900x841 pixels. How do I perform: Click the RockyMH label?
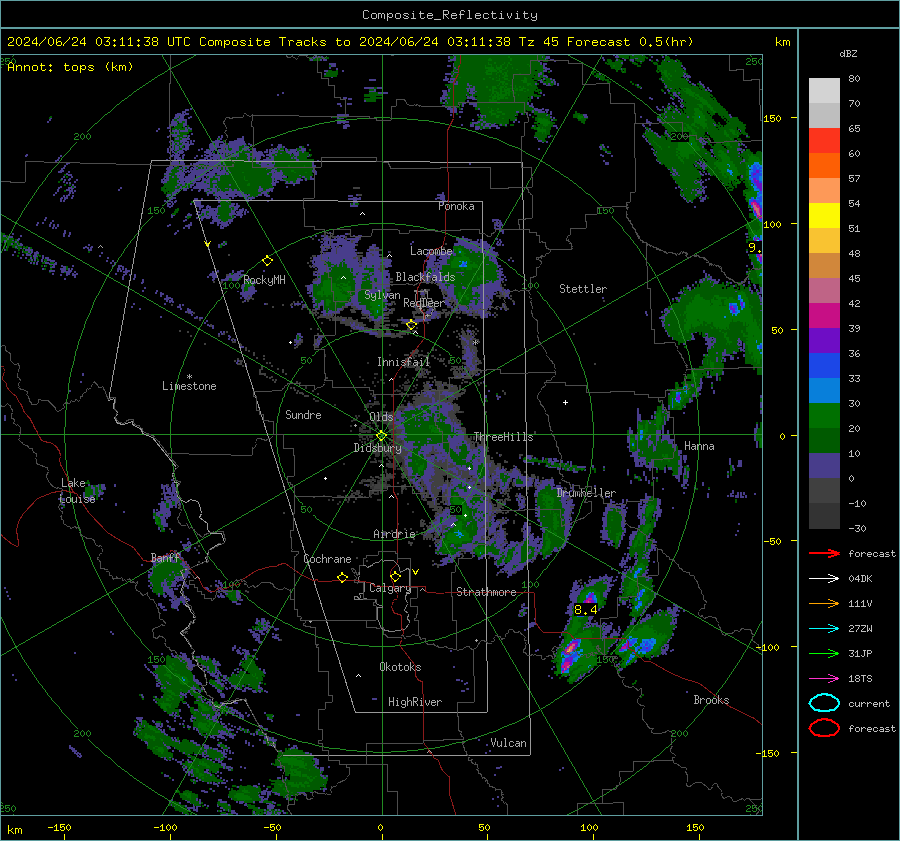(264, 280)
